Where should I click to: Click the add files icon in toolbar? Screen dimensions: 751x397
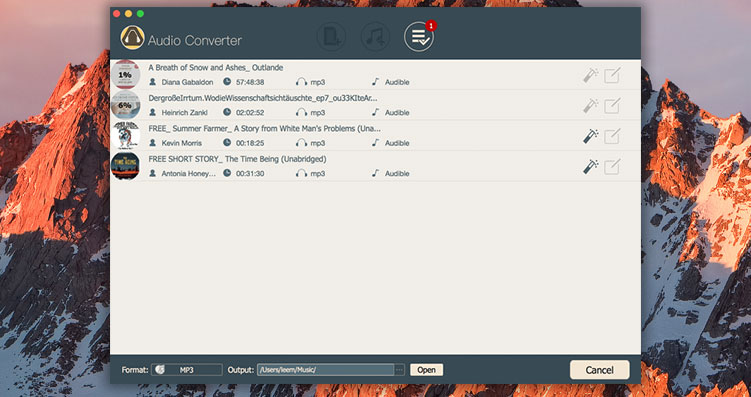331,37
